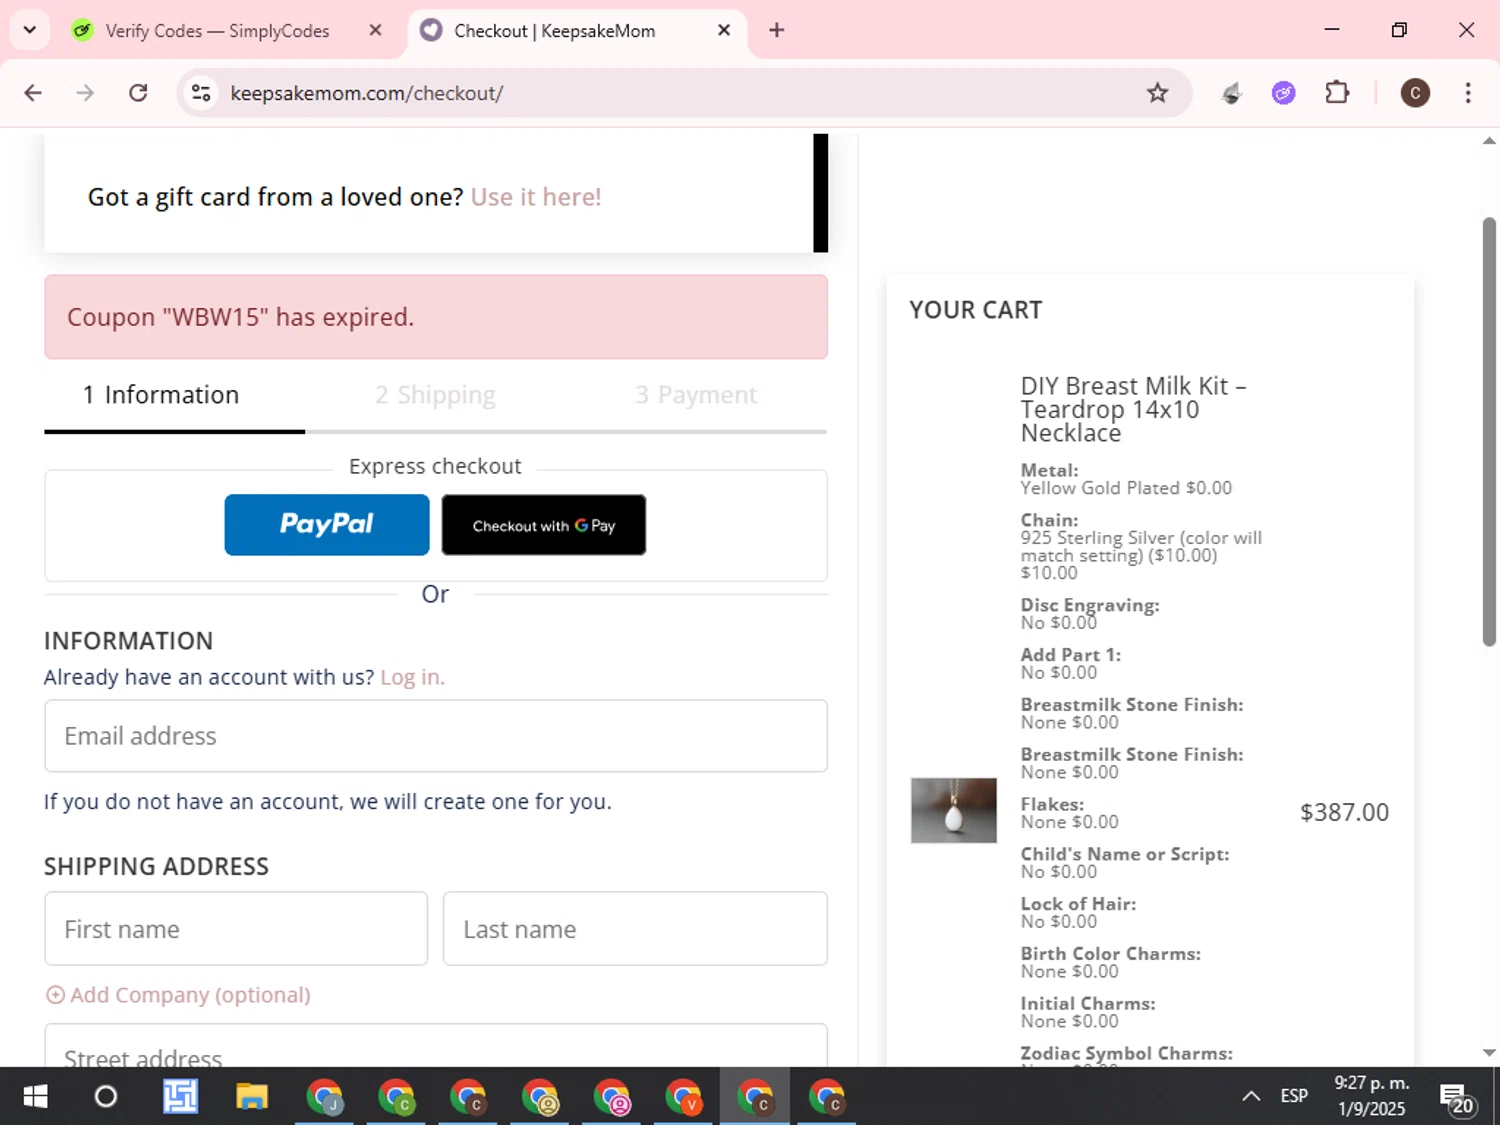Go to the 3 Payment step
The image size is (1500, 1125).
tap(696, 395)
